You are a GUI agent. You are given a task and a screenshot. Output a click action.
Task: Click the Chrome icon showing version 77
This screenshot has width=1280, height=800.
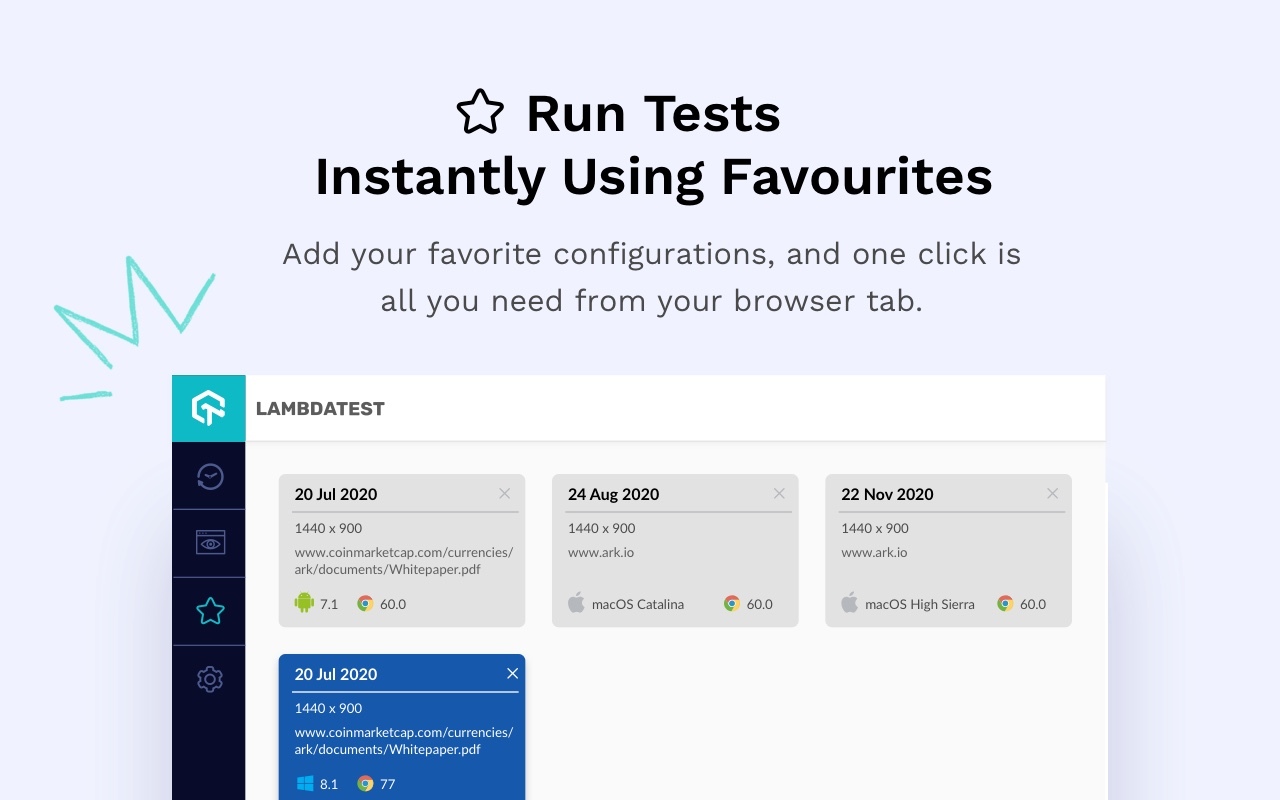click(x=364, y=784)
